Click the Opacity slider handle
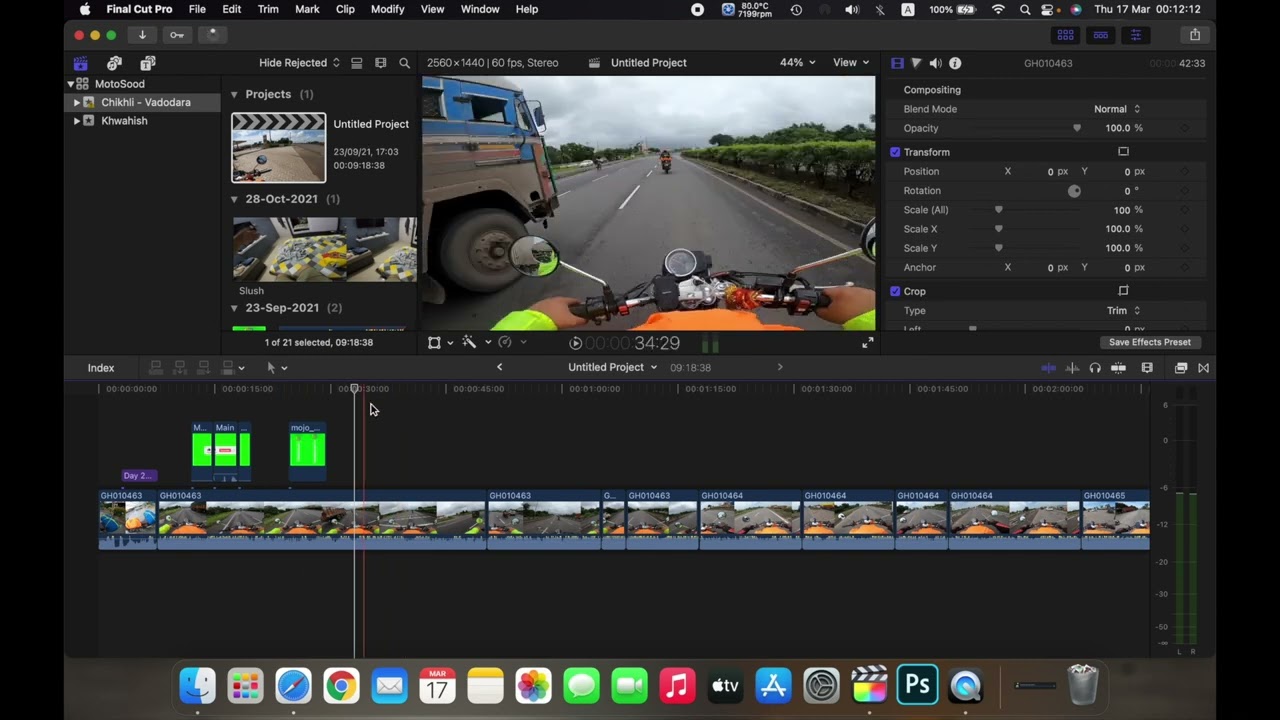 [x=1077, y=128]
